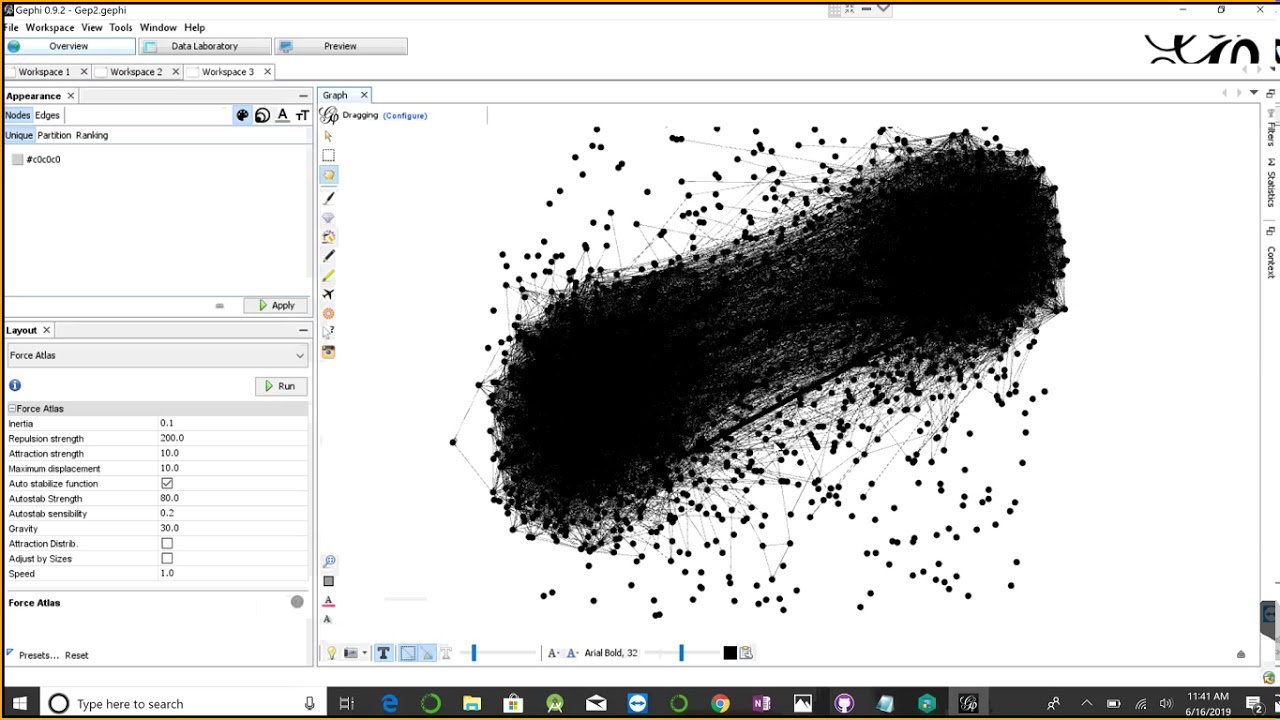
Task: Open the Tools menu
Action: 121,27
